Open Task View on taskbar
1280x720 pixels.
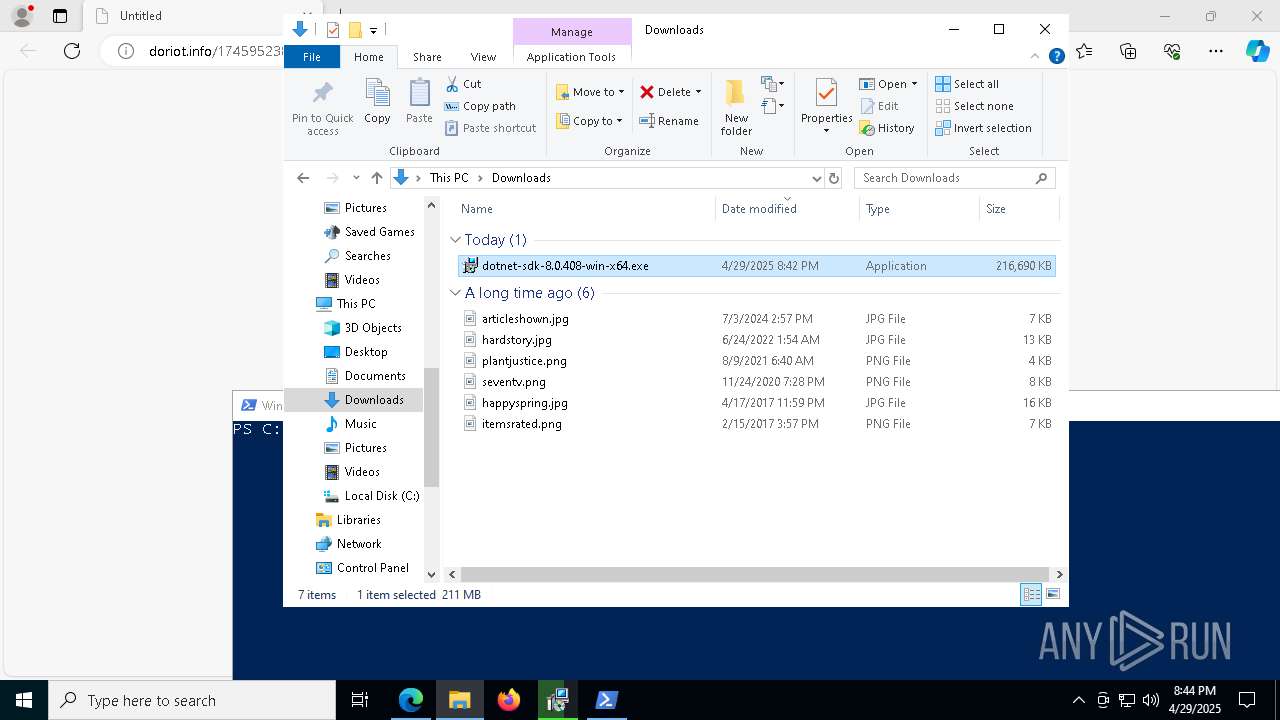tap(360, 700)
